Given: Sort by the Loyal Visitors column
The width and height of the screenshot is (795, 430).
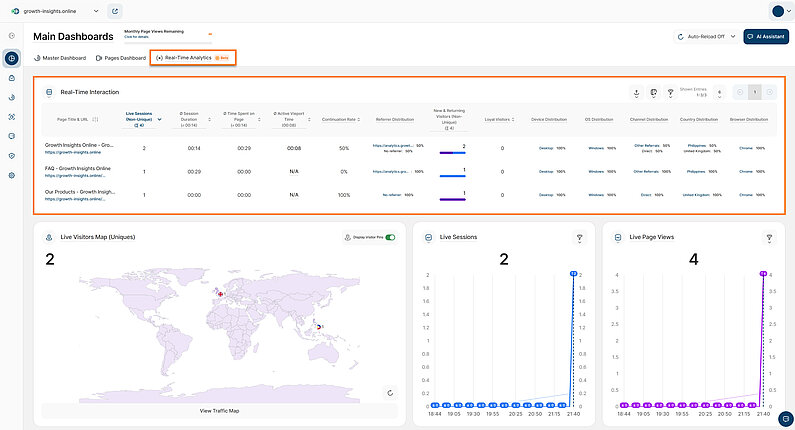Looking at the screenshot, I should [513, 120].
